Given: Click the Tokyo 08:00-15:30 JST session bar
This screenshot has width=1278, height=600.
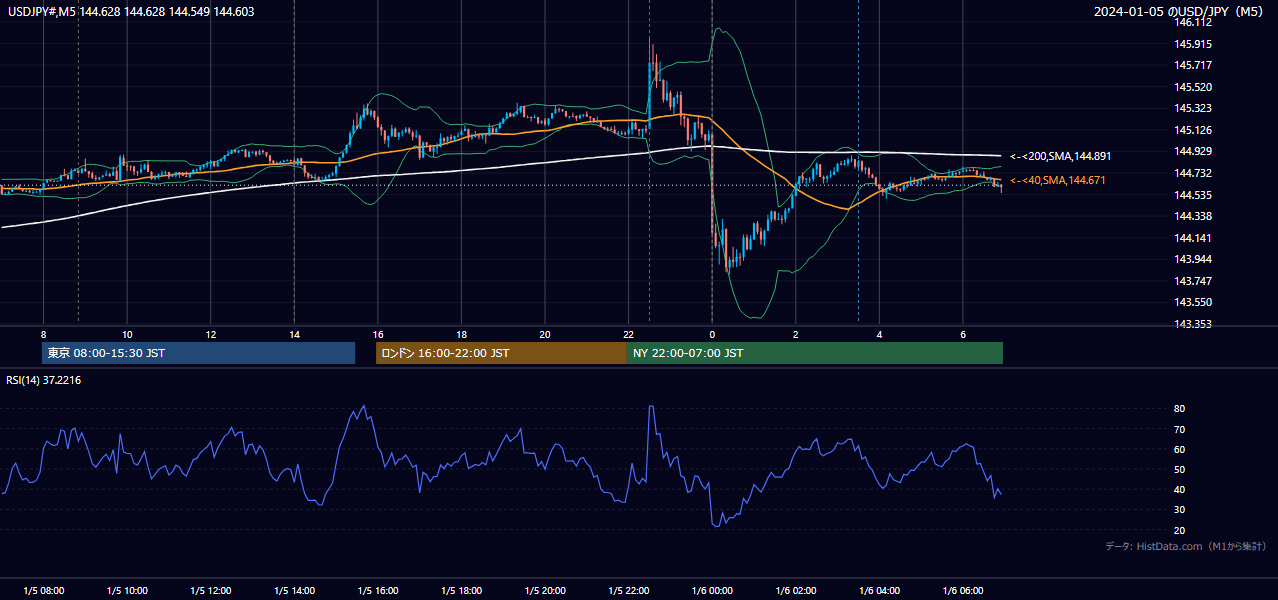Looking at the screenshot, I should tap(198, 353).
